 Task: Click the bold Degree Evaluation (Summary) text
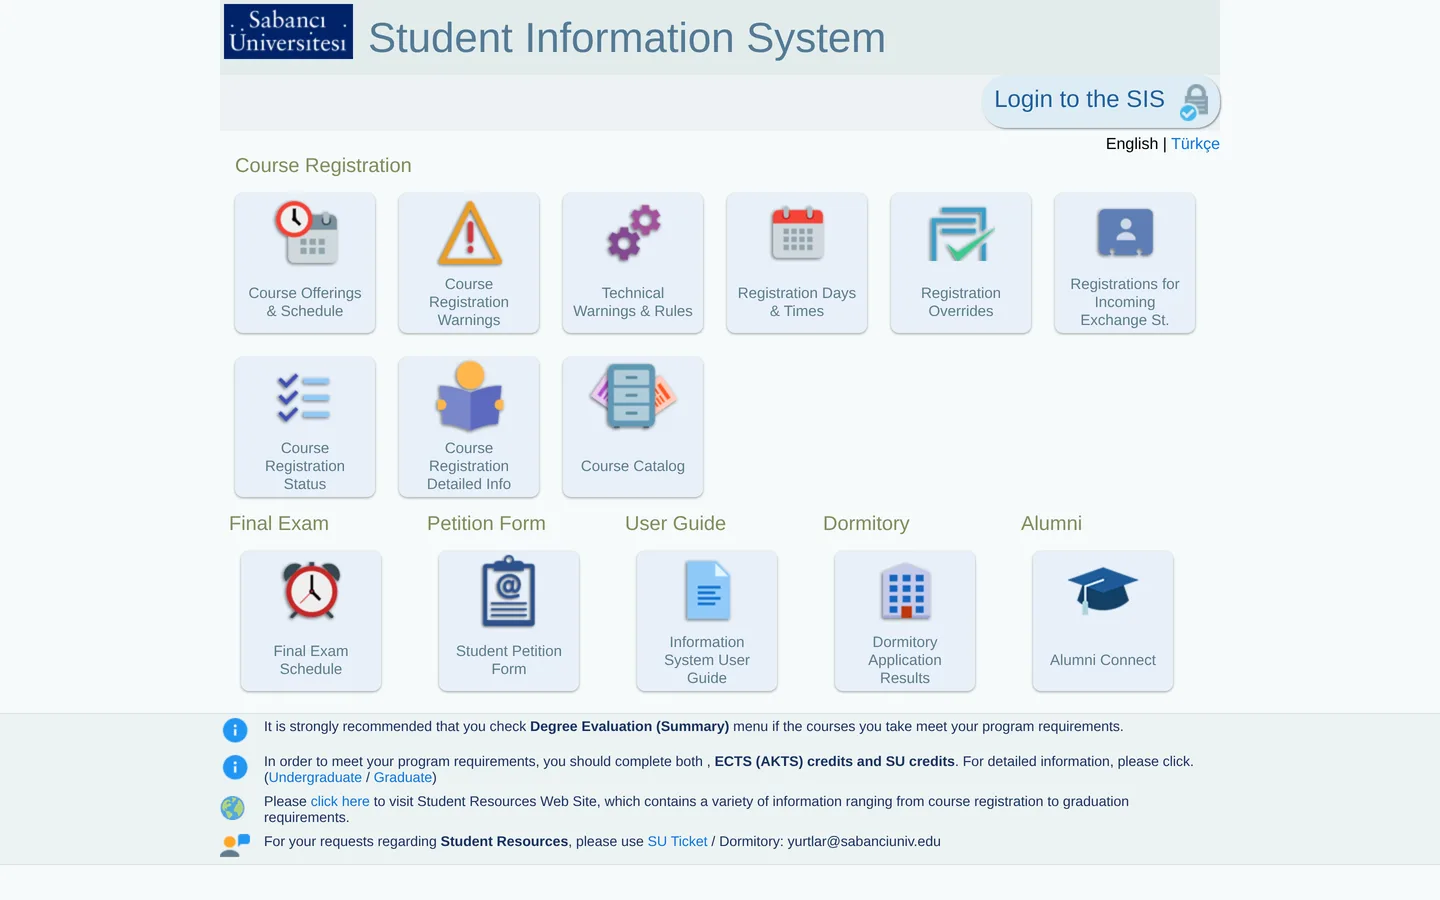click(629, 726)
